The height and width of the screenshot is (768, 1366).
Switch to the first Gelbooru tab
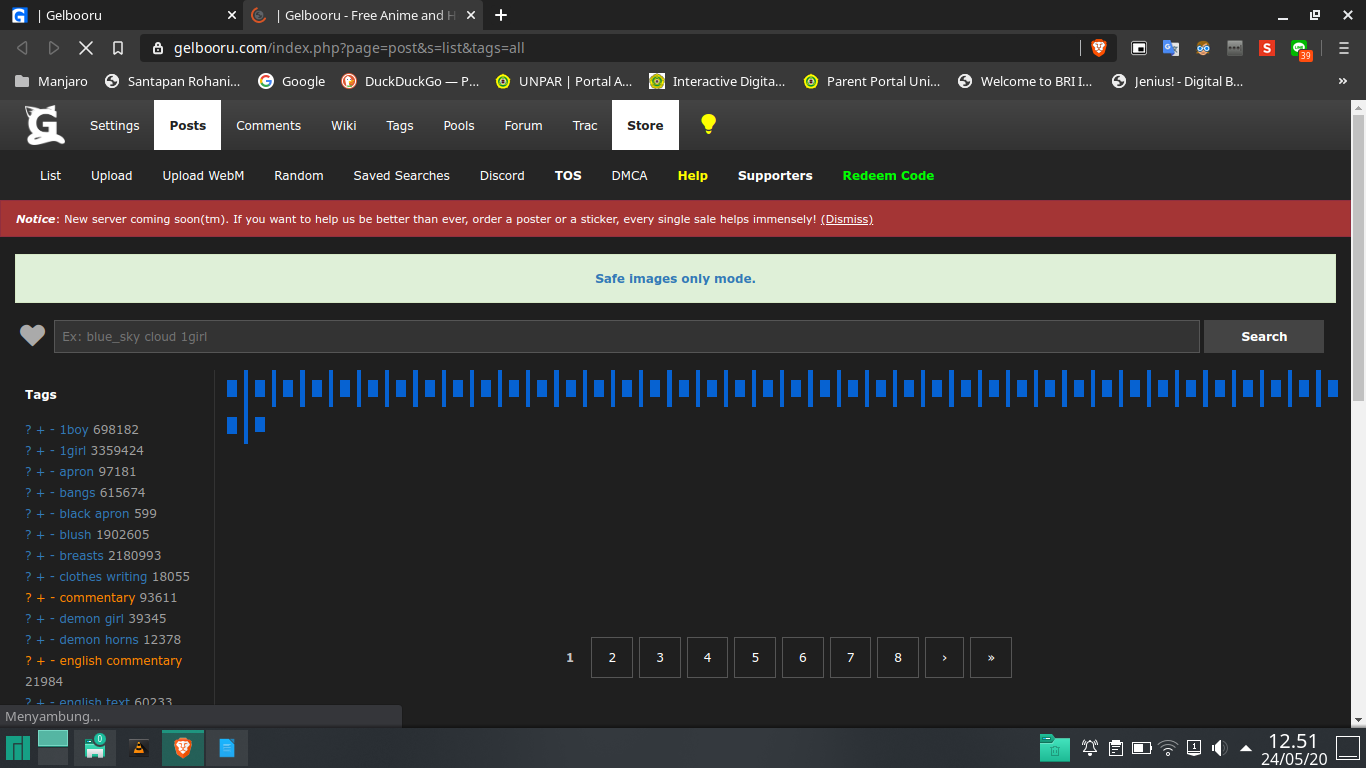click(120, 15)
